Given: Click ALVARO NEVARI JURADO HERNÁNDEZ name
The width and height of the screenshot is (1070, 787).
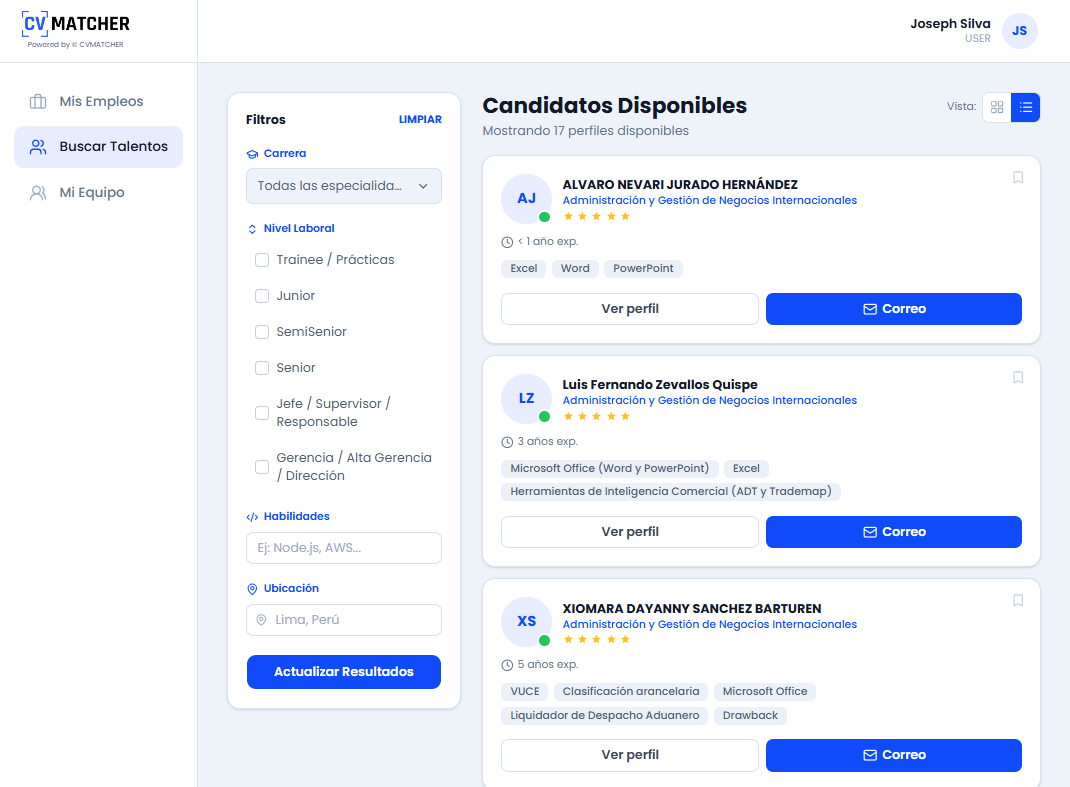Looking at the screenshot, I should (680, 185).
